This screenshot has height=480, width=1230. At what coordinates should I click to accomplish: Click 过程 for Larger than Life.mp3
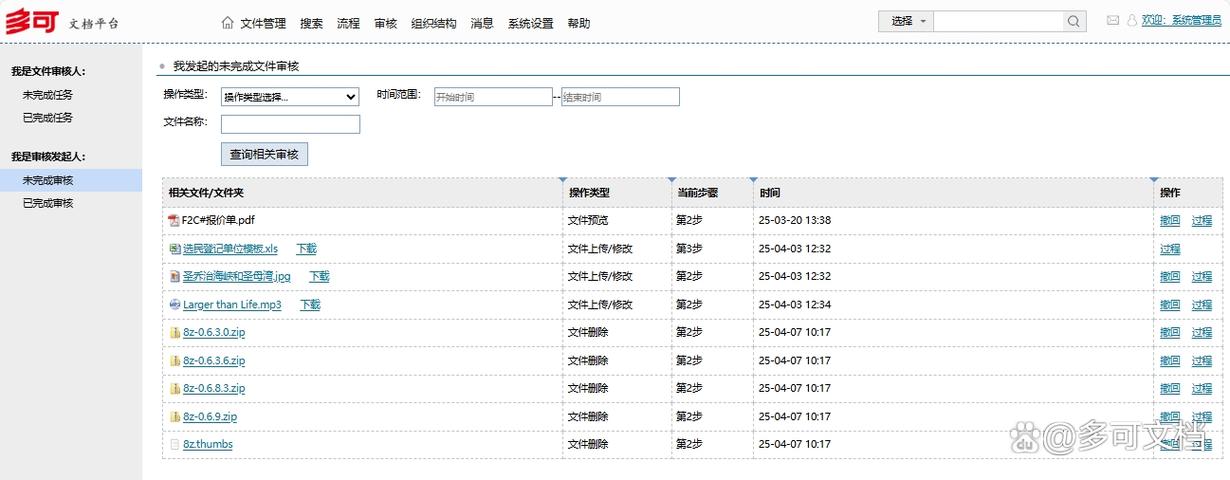click(x=1202, y=304)
